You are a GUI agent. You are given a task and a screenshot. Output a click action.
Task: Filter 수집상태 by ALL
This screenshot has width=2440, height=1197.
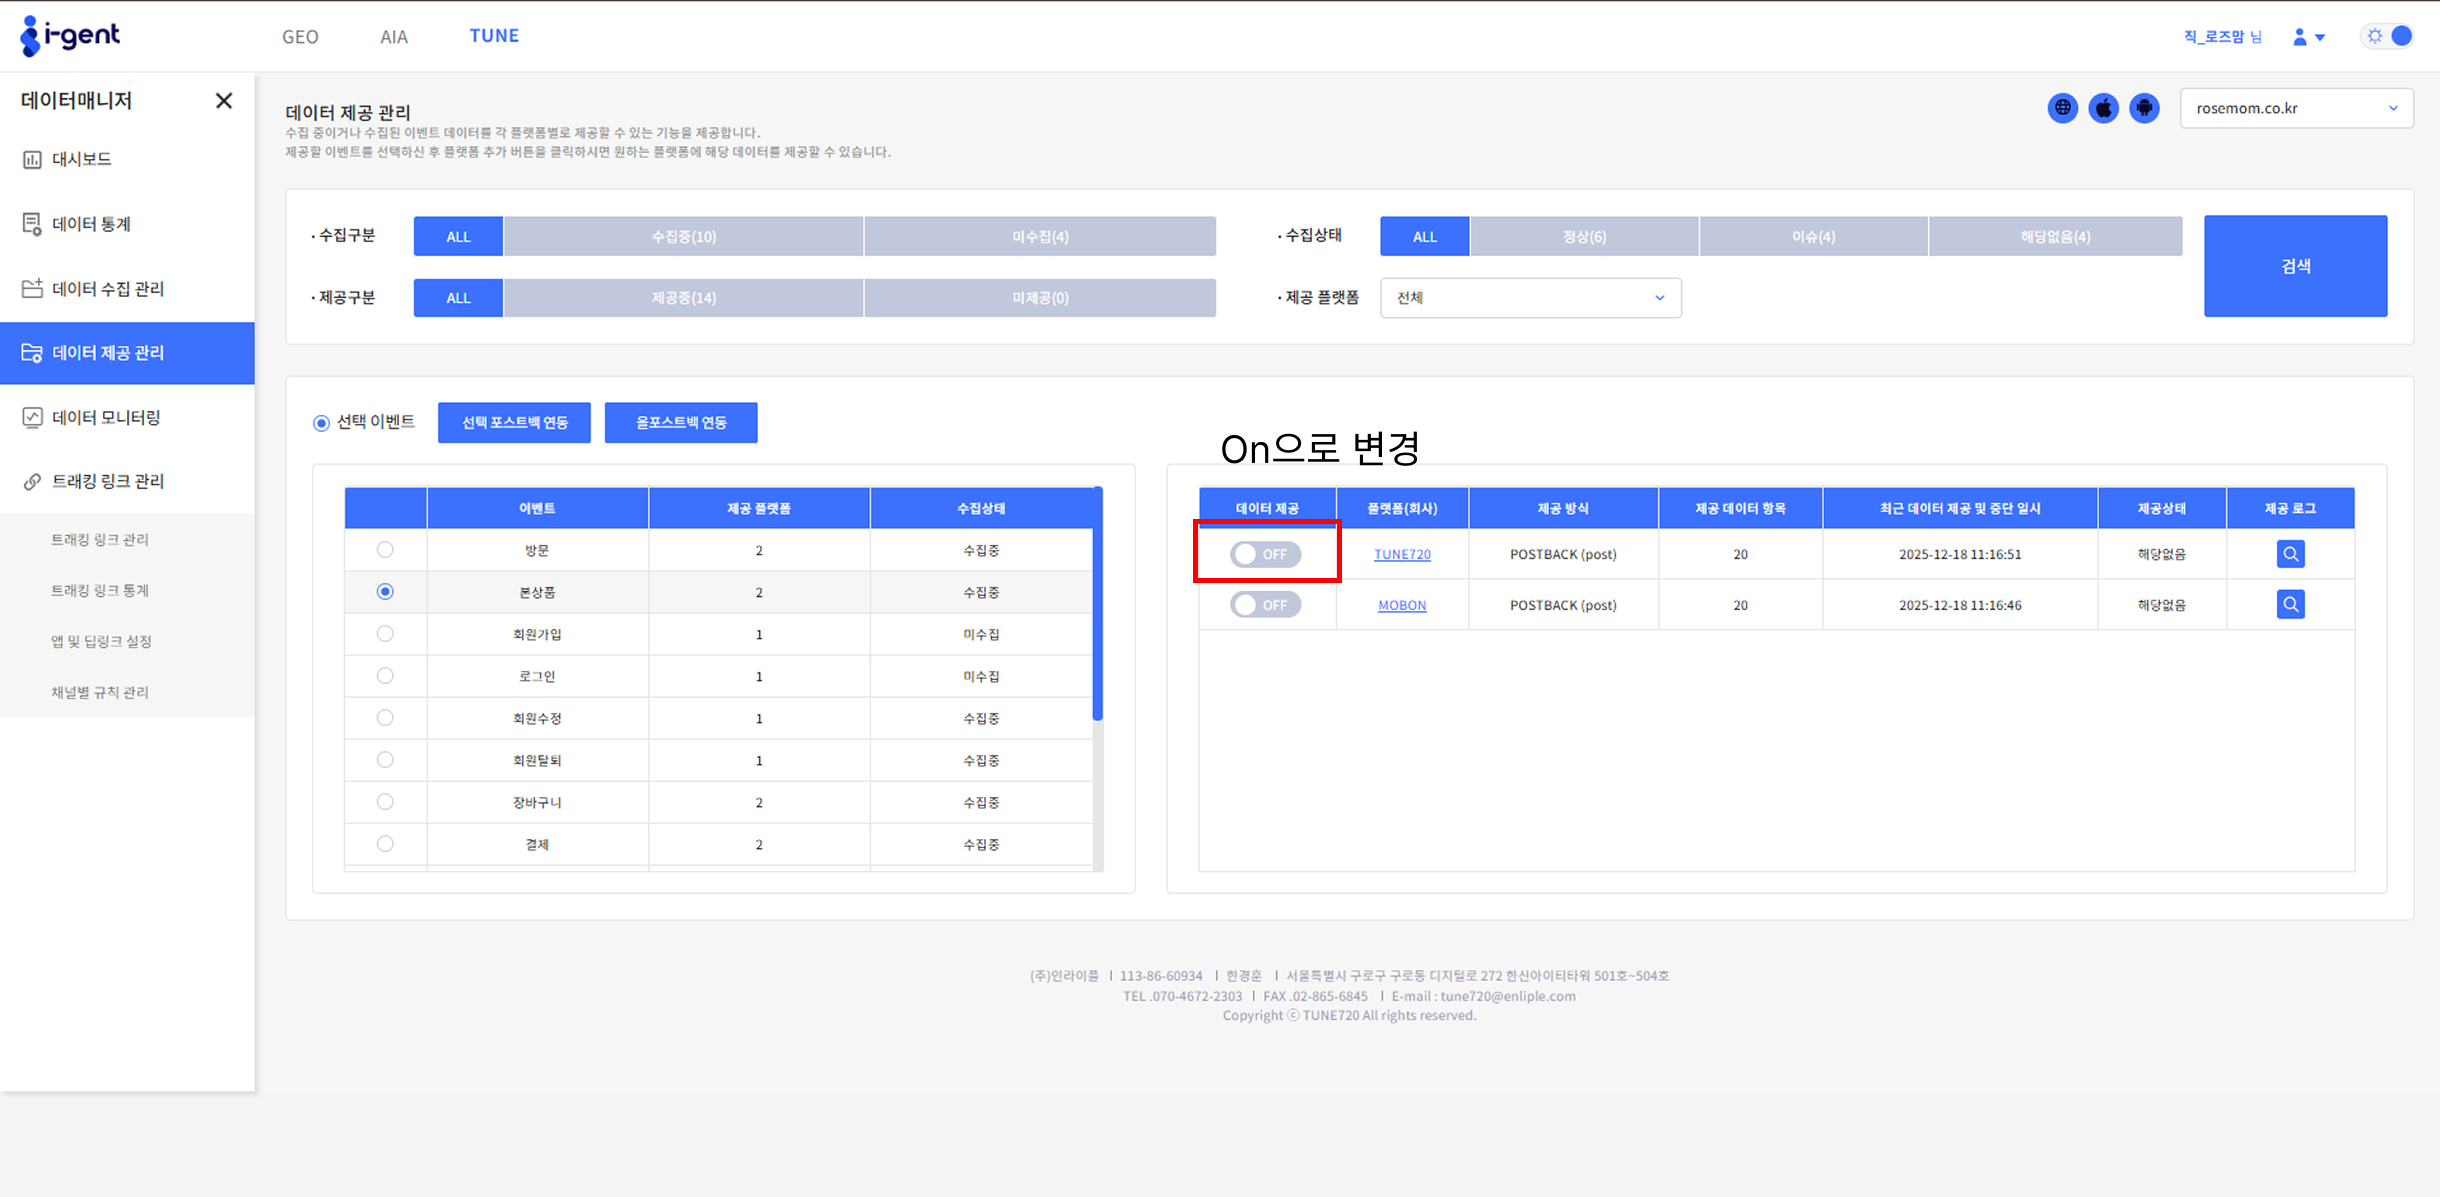(1425, 237)
